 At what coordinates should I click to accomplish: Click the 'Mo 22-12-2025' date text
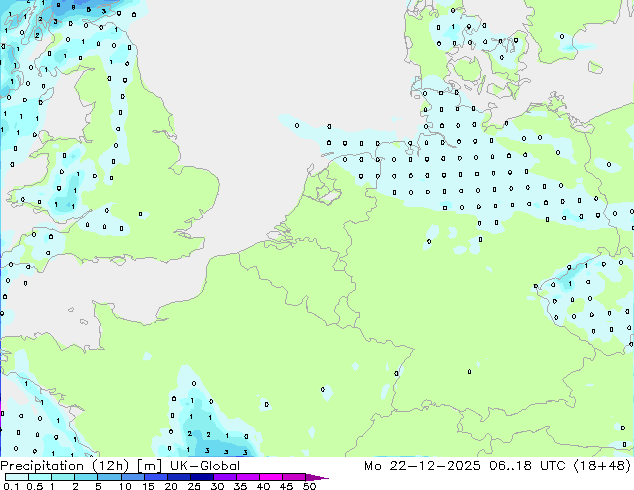click(x=422, y=466)
